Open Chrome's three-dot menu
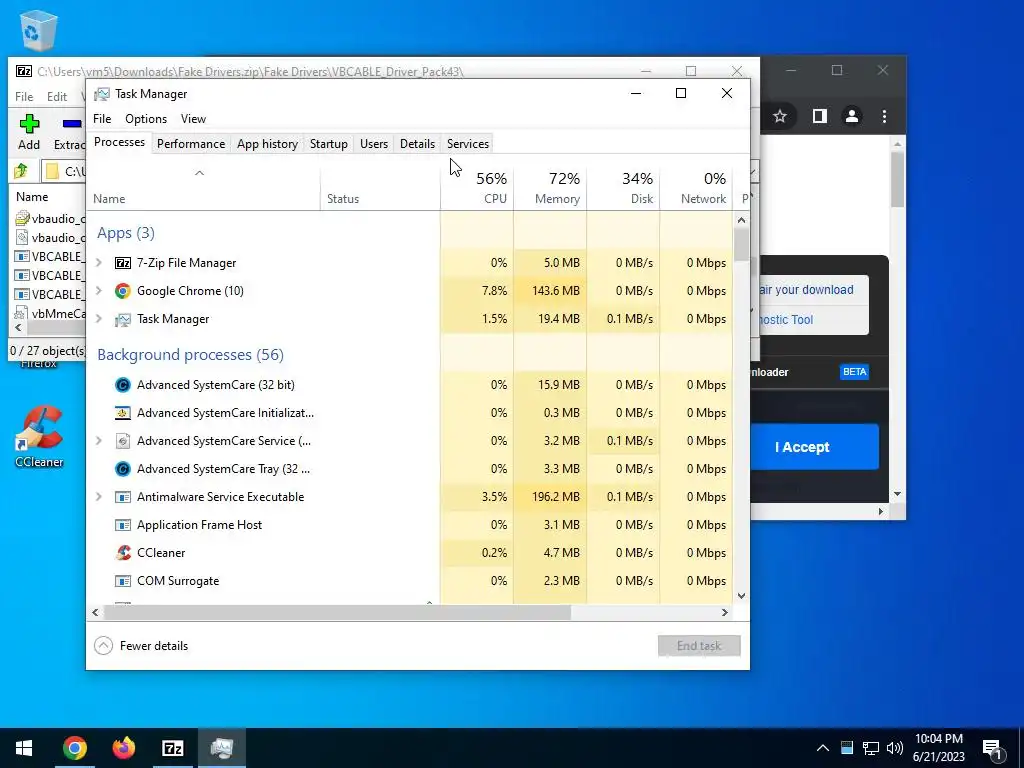This screenshot has width=1024, height=768. (884, 116)
